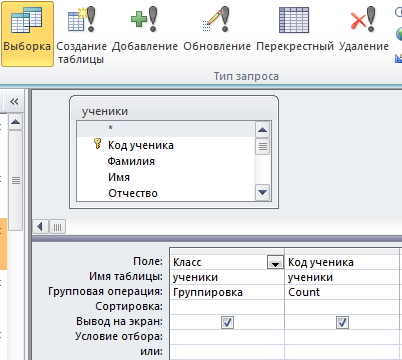Click the Условие отбора cell under Класс
402x360 pixels.
tap(227, 337)
